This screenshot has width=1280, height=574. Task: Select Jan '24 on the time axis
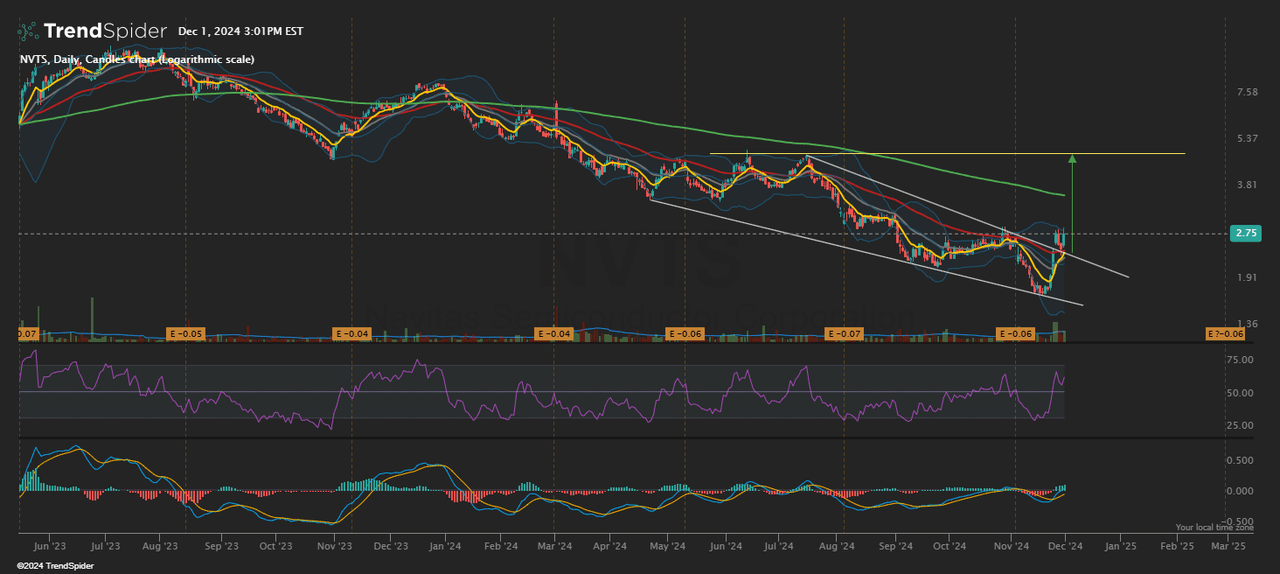point(445,547)
